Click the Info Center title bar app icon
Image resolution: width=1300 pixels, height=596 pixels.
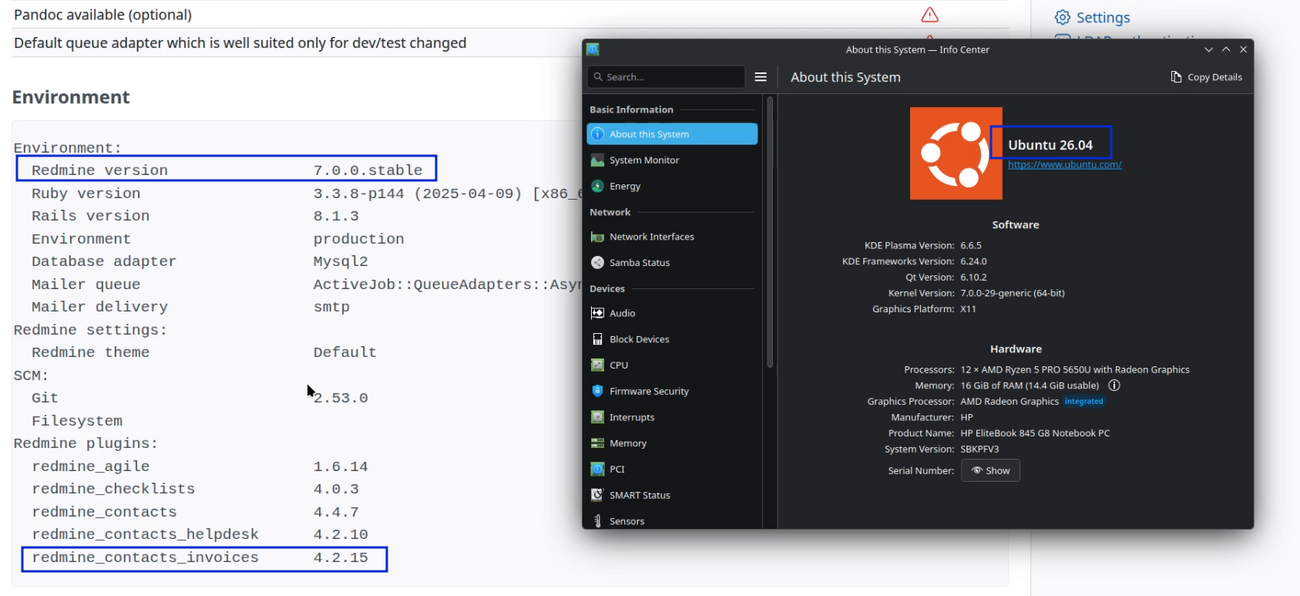pyautogui.click(x=593, y=49)
